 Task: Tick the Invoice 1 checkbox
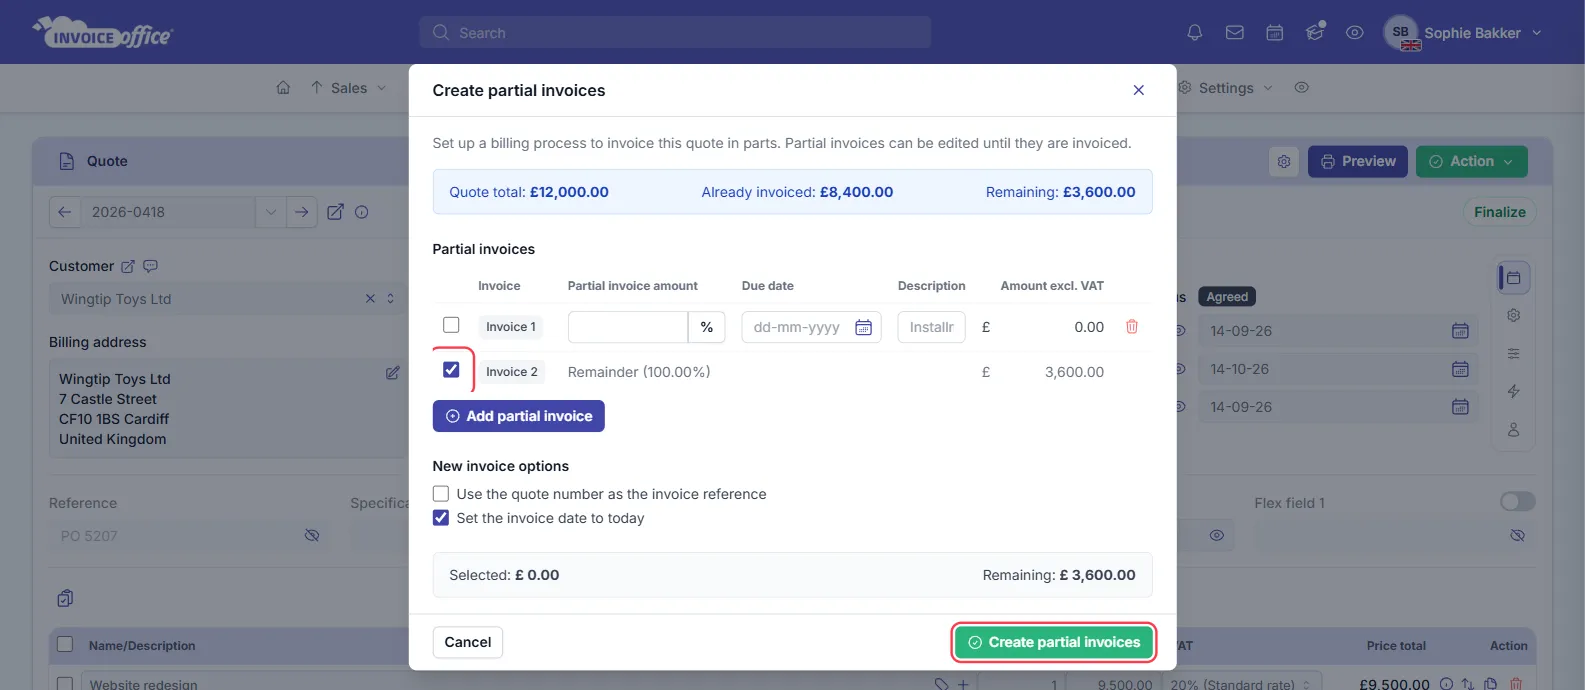pos(451,325)
